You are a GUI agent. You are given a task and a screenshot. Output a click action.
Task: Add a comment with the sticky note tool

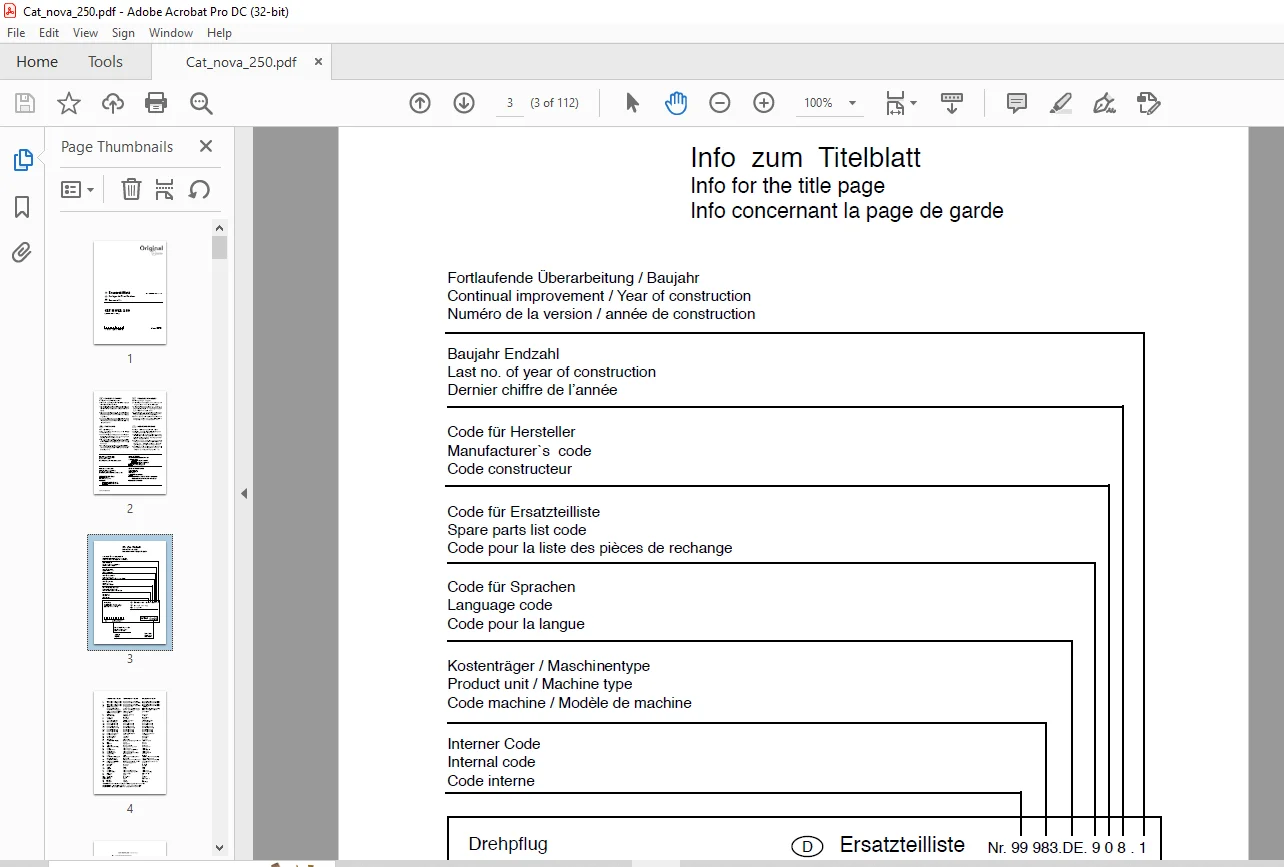pyautogui.click(x=1017, y=103)
